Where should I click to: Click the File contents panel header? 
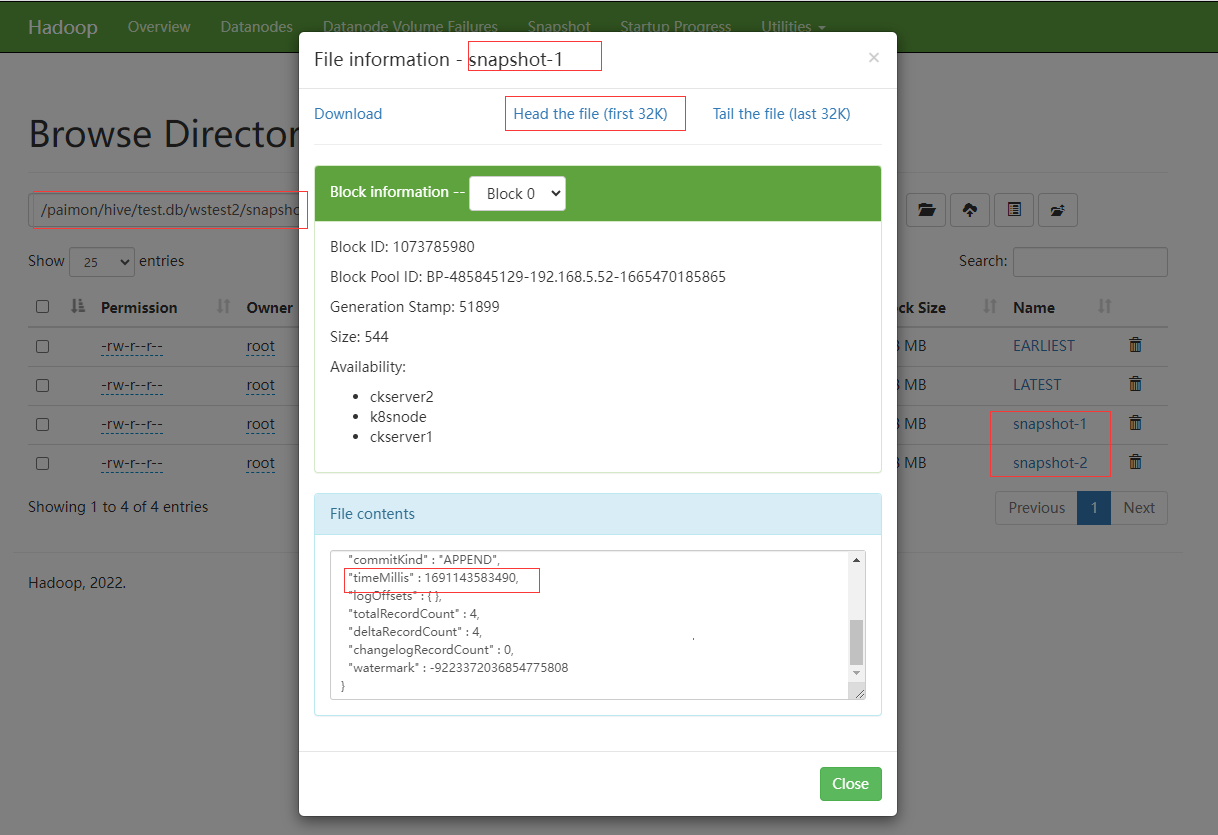point(598,514)
